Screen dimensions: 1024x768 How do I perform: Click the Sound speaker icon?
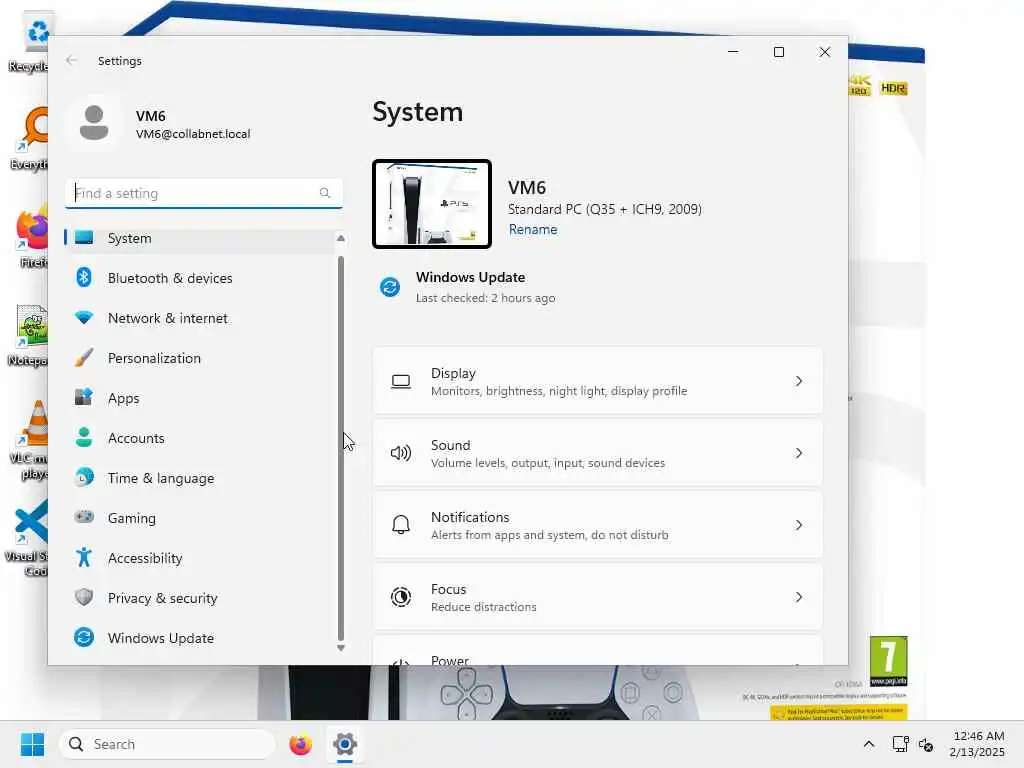pos(401,453)
